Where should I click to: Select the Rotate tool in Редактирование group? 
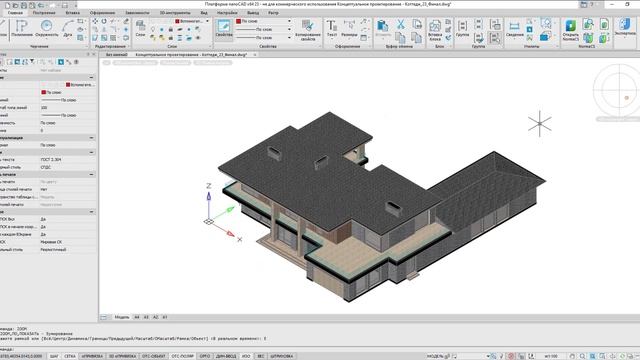(x=104, y=21)
